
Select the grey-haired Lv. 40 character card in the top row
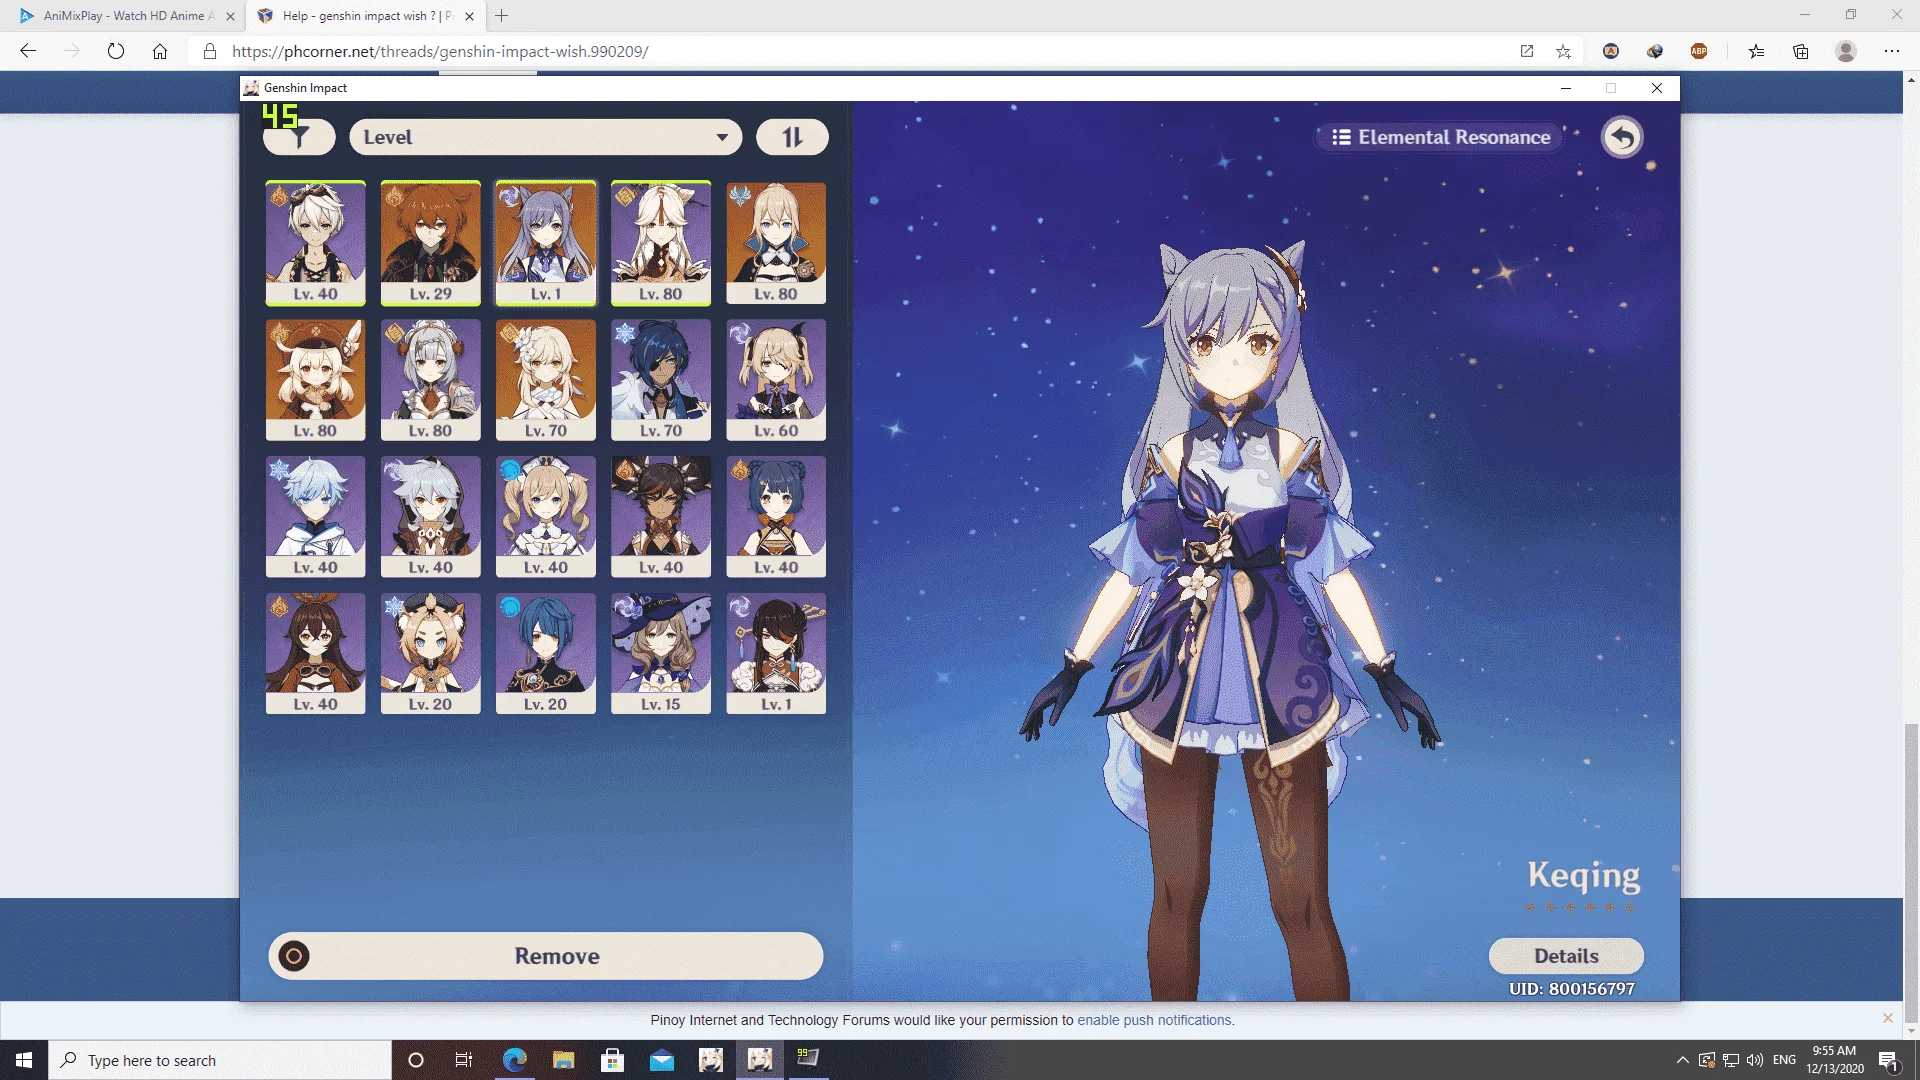(315, 243)
